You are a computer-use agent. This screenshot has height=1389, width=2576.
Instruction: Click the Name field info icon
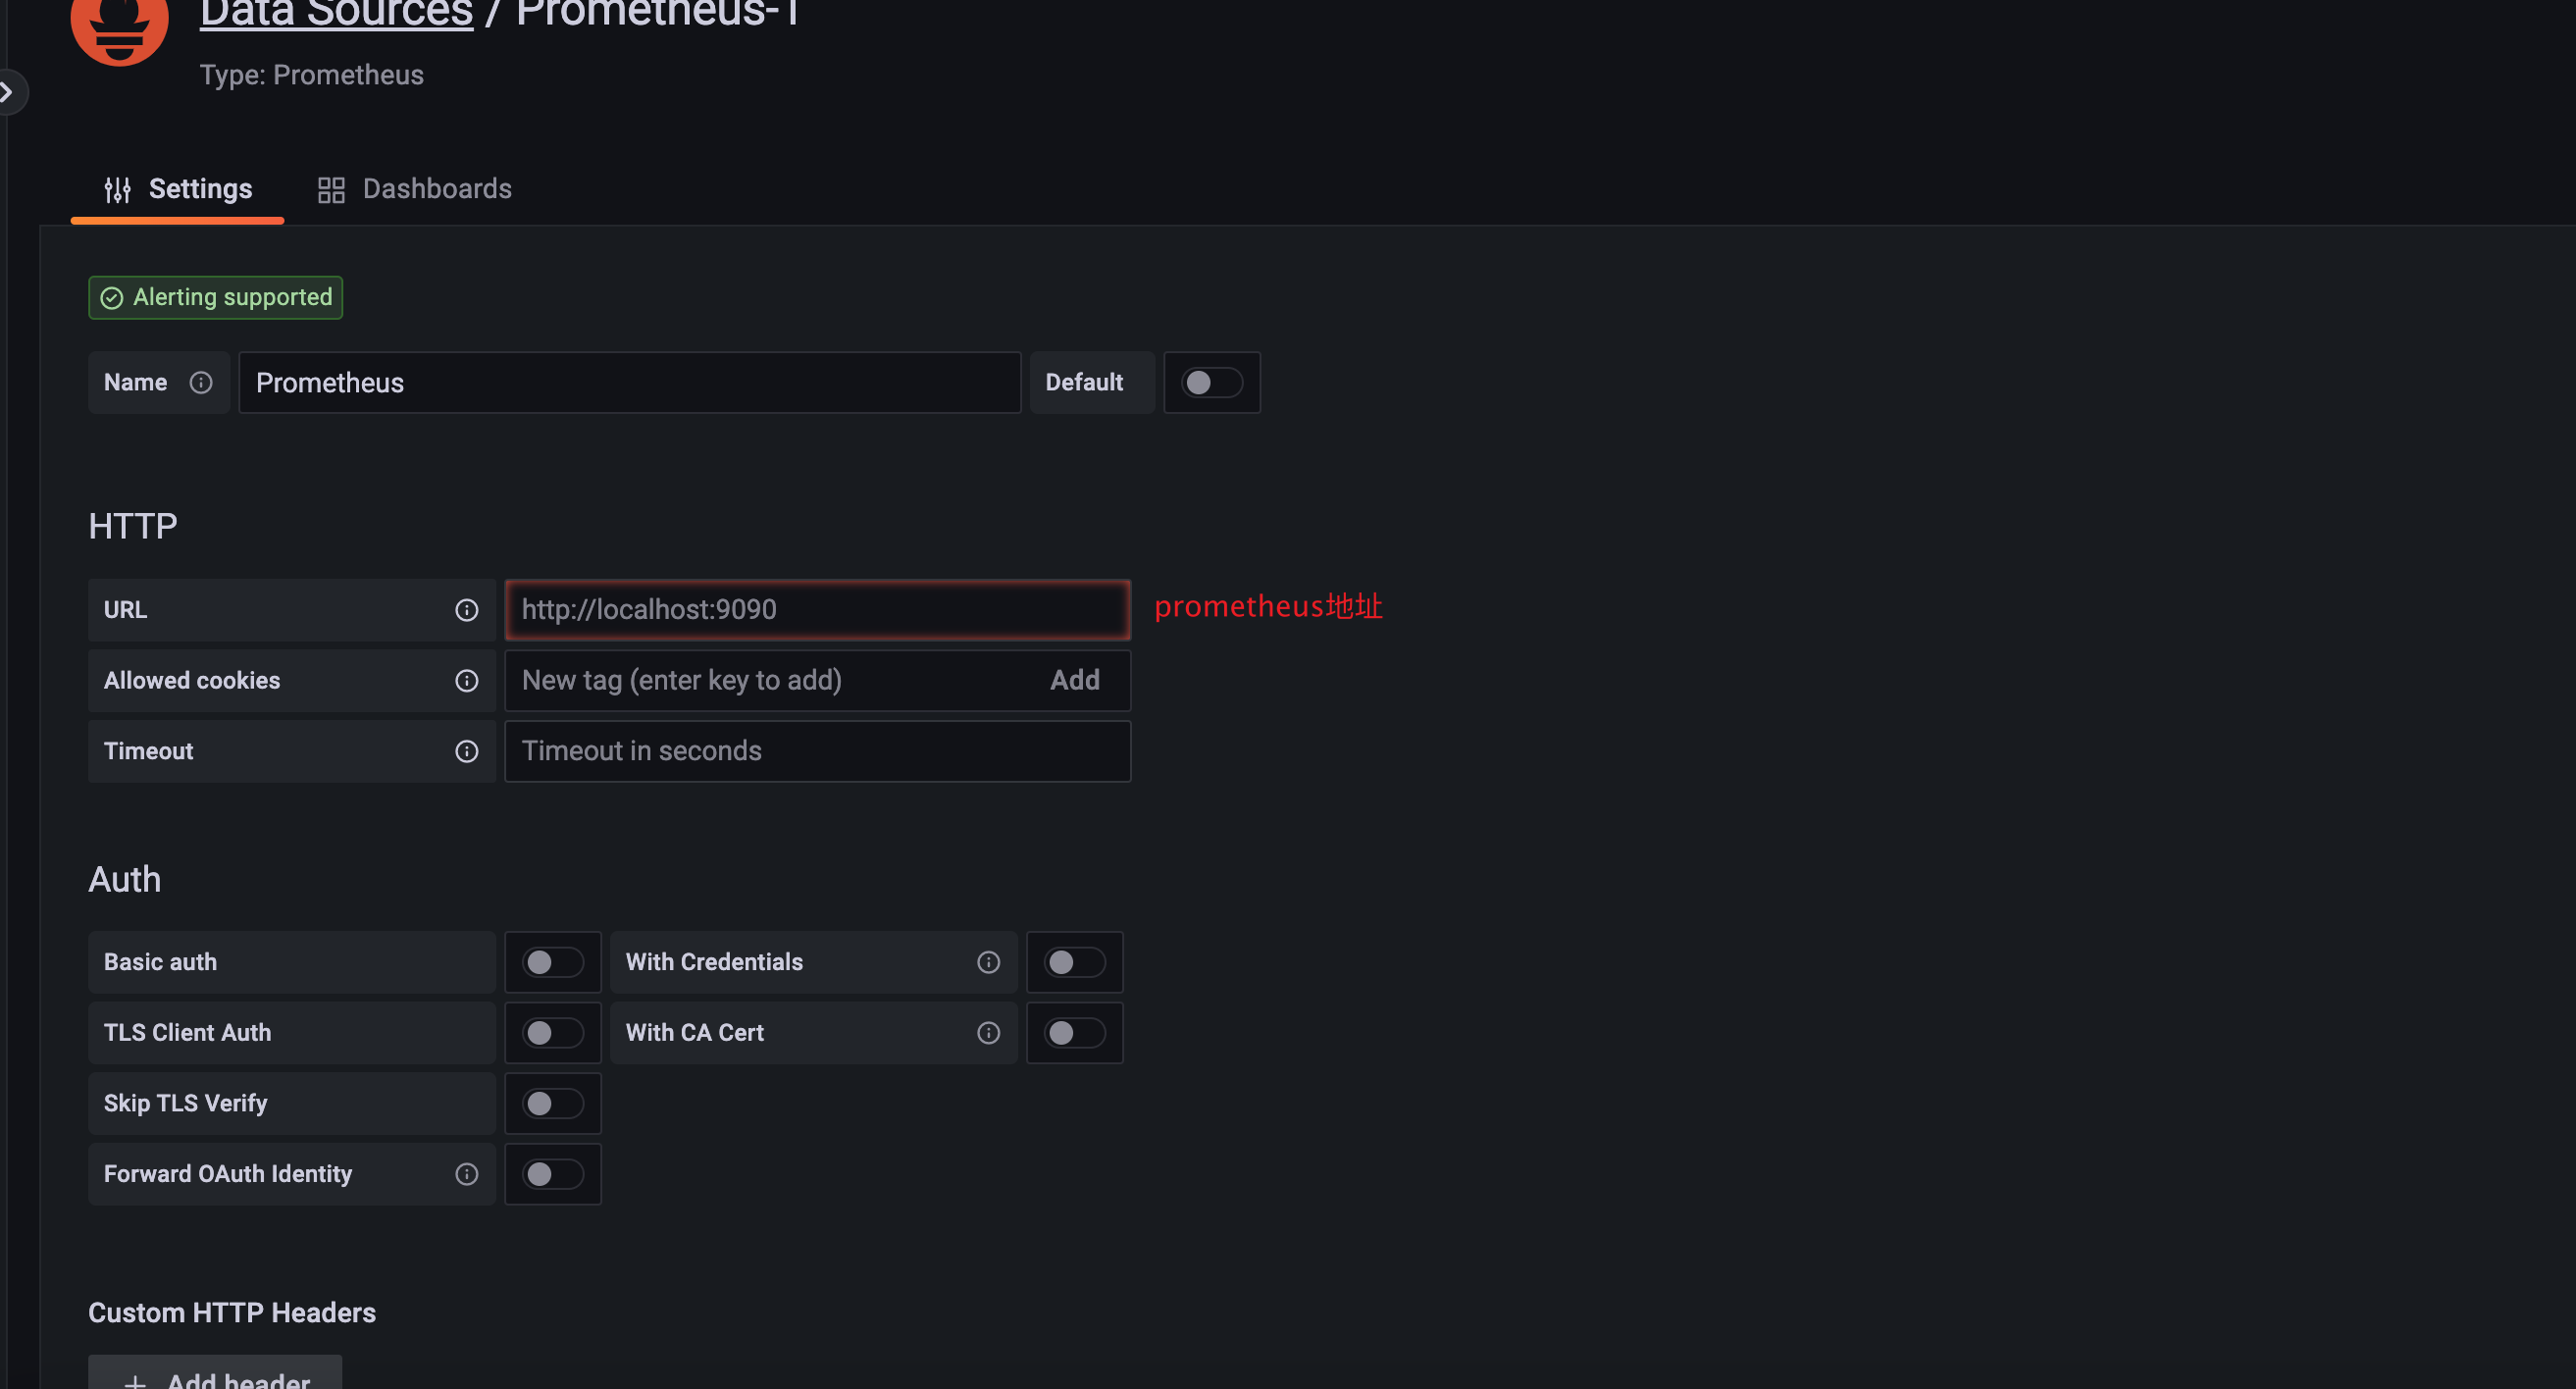[201, 383]
